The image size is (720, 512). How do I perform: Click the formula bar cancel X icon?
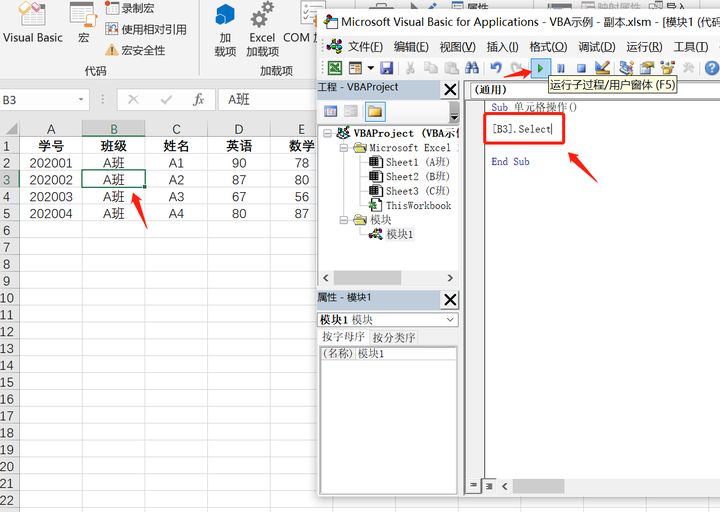pos(133,99)
